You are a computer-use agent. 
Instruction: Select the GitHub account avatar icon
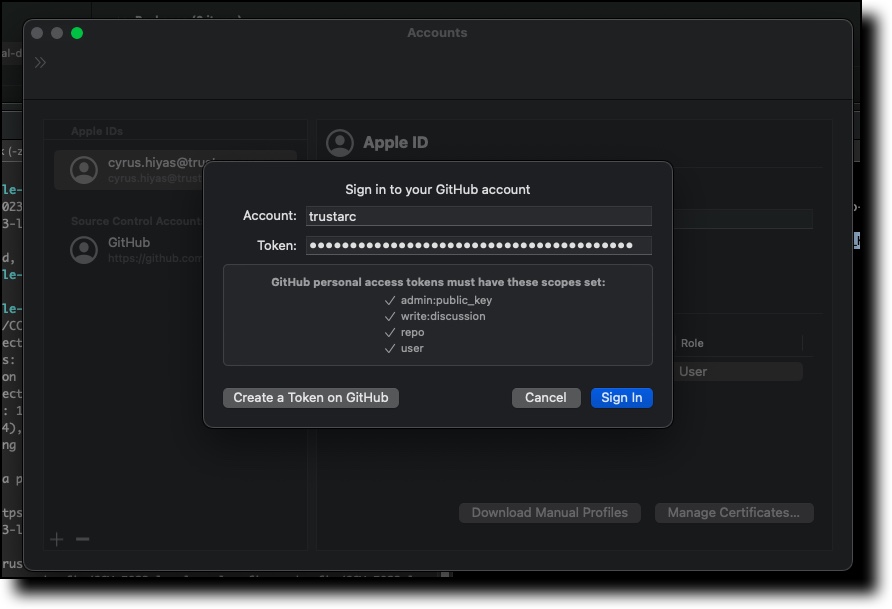[84, 250]
